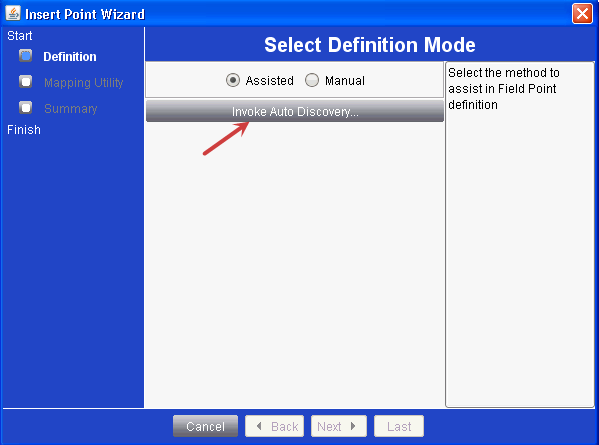This screenshot has width=599, height=445.
Task: Cancel the wizard
Action: [x=206, y=426]
